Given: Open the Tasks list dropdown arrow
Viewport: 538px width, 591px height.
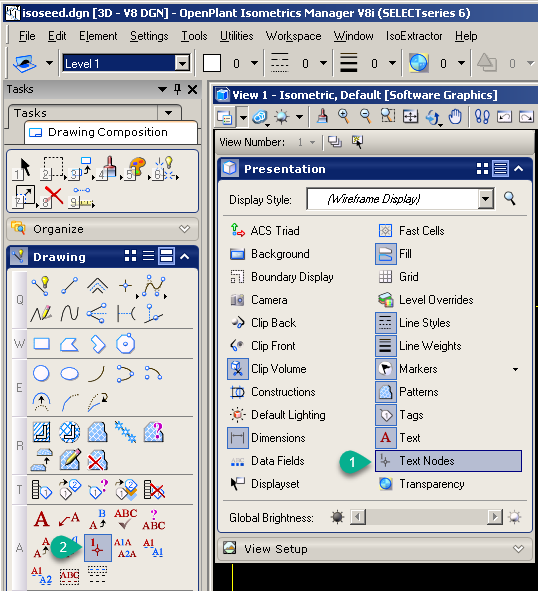Looking at the screenshot, I should pos(169,112).
